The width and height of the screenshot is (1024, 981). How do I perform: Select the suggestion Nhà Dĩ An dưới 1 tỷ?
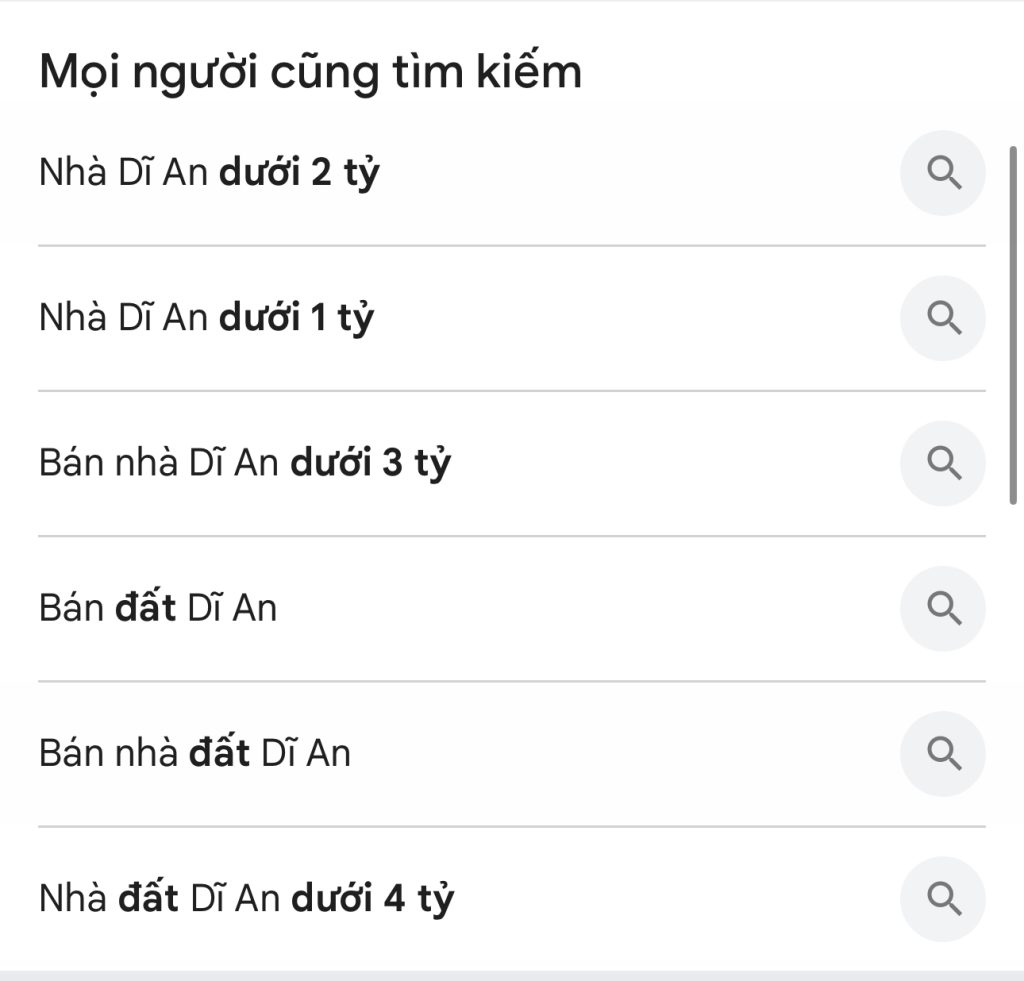click(206, 318)
